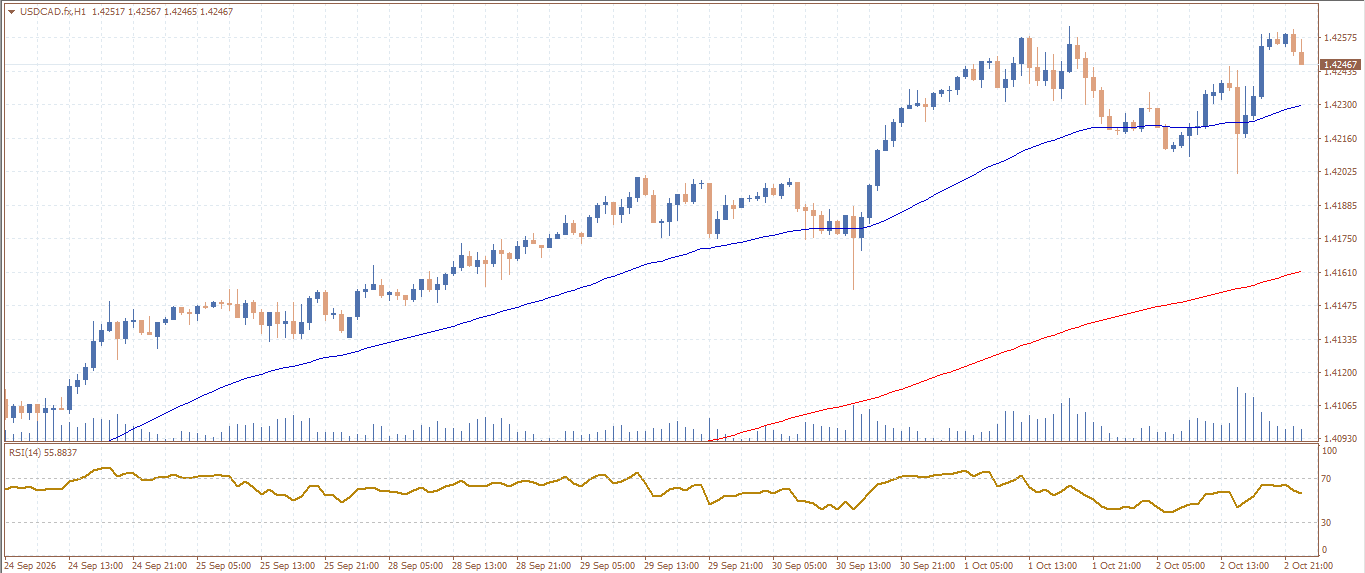
Task: Click the 1.41610 price axis label
Action: click(x=1340, y=272)
